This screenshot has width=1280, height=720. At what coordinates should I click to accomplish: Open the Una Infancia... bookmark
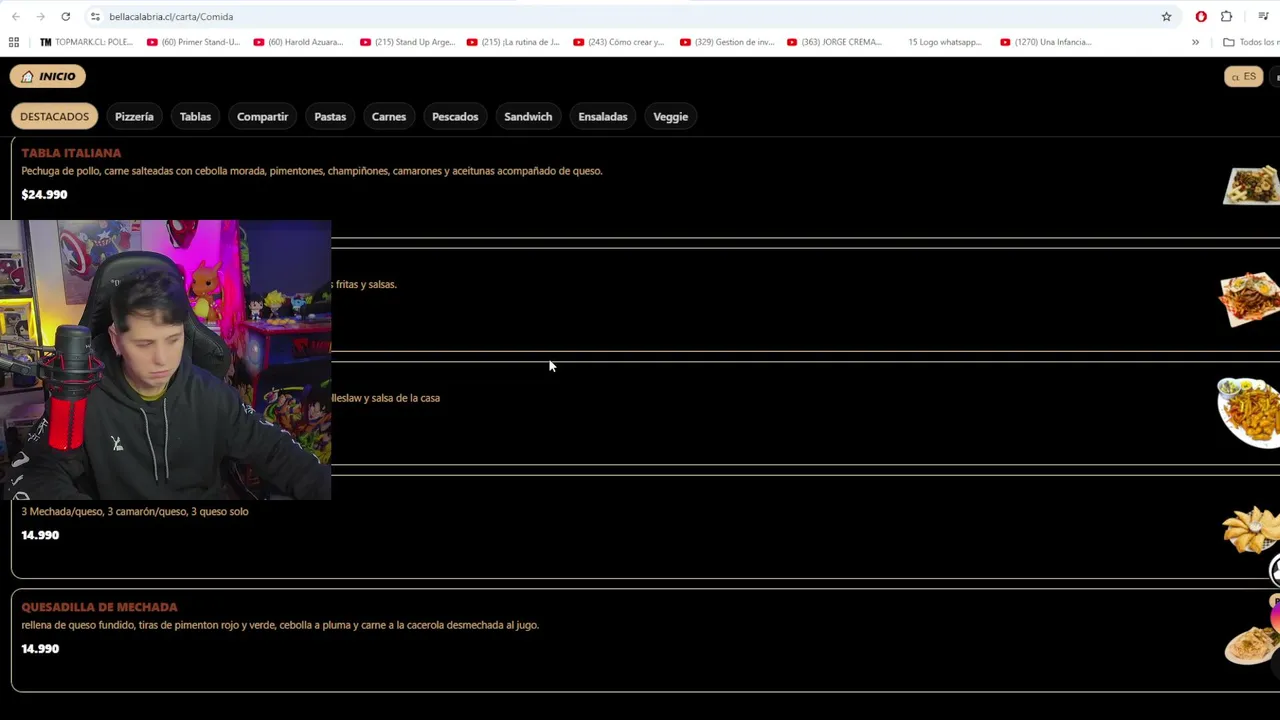pyautogui.click(x=1045, y=42)
